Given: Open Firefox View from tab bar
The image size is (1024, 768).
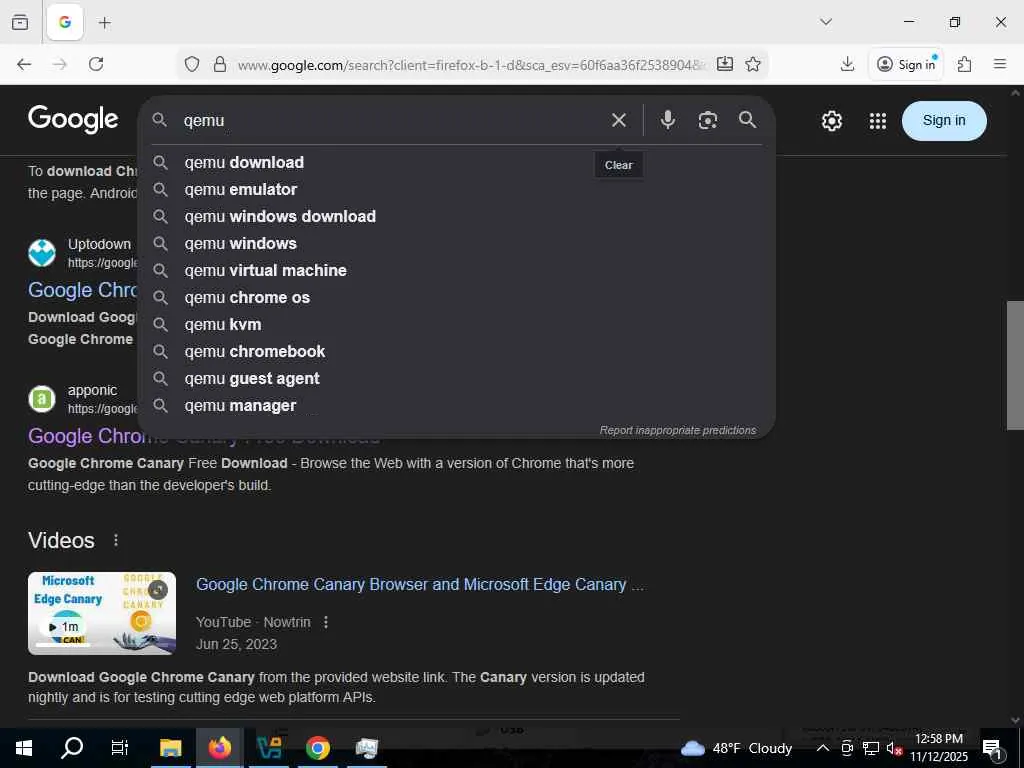Looking at the screenshot, I should [20, 22].
